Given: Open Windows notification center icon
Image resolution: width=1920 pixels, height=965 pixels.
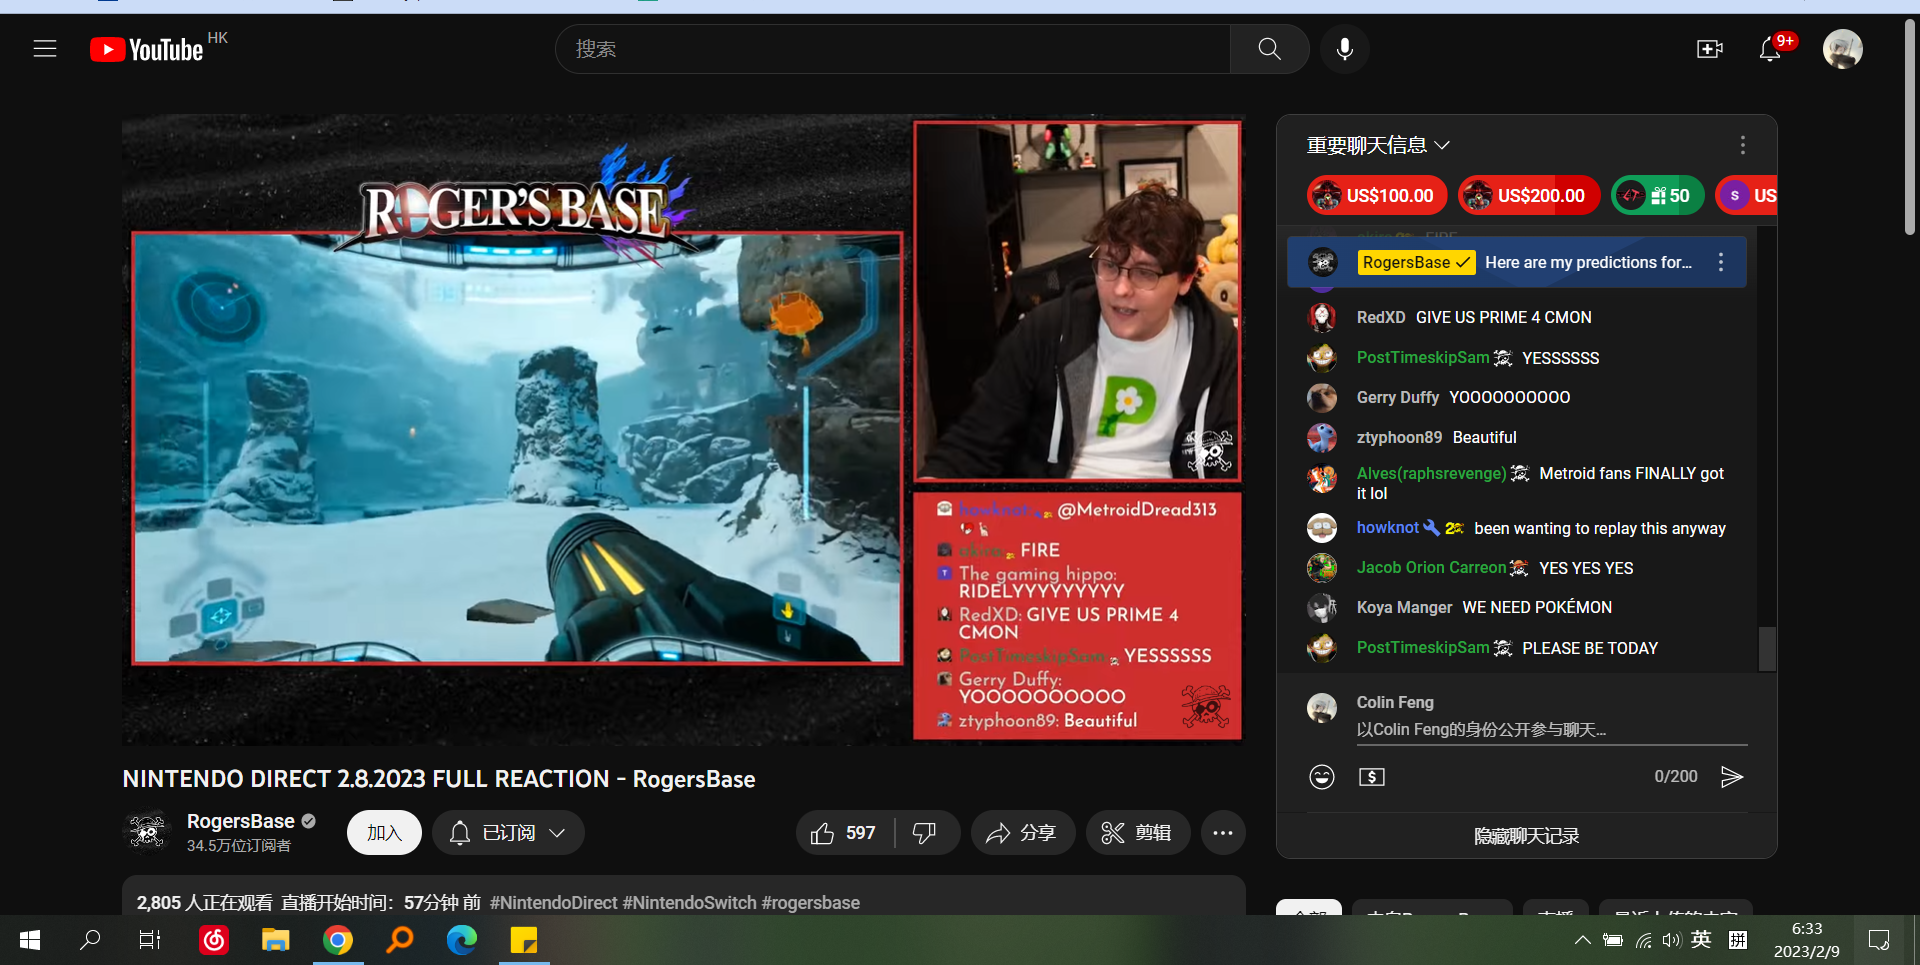Looking at the screenshot, I should [1879, 940].
